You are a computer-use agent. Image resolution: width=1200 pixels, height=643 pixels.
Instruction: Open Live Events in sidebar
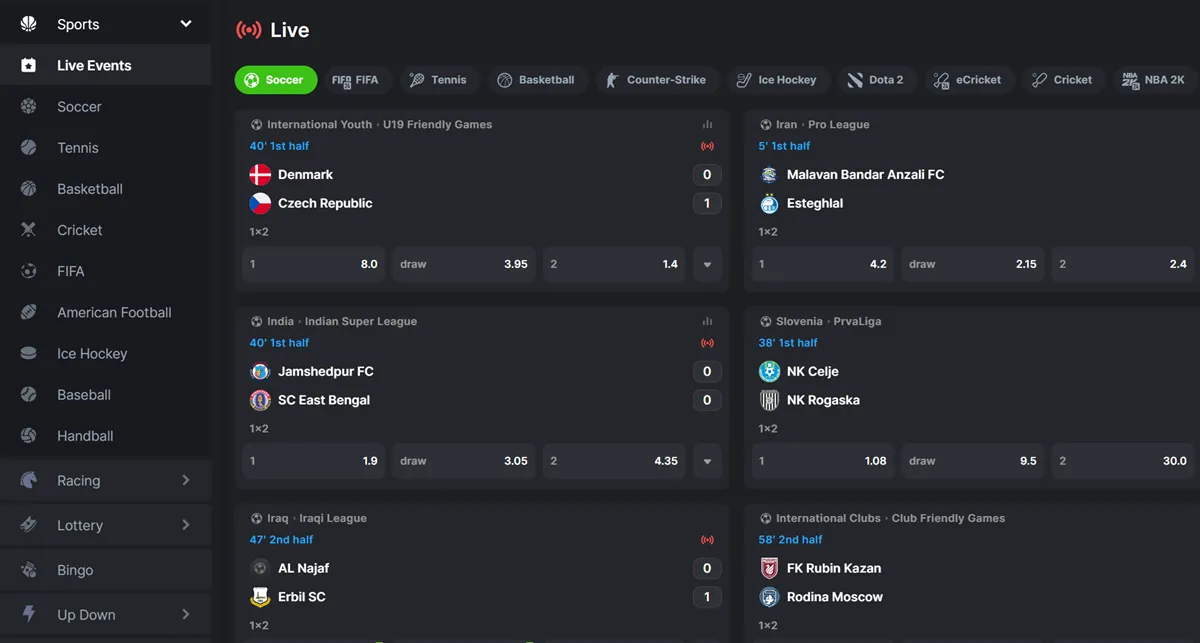tap(94, 66)
